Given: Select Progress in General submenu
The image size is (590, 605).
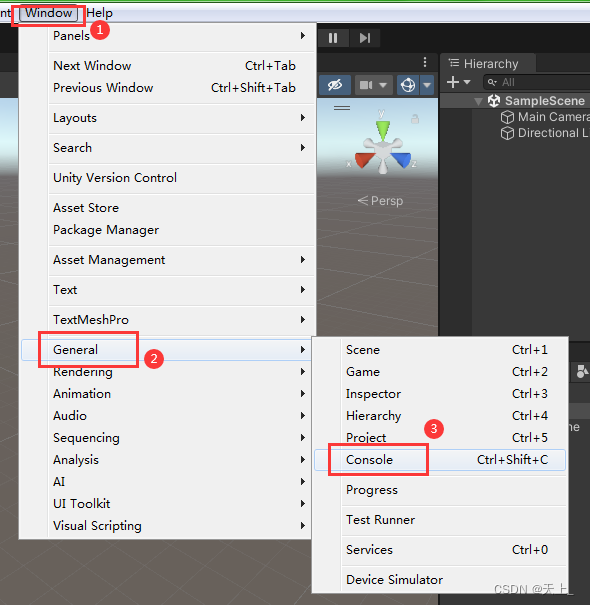Looking at the screenshot, I should (x=440, y=490).
